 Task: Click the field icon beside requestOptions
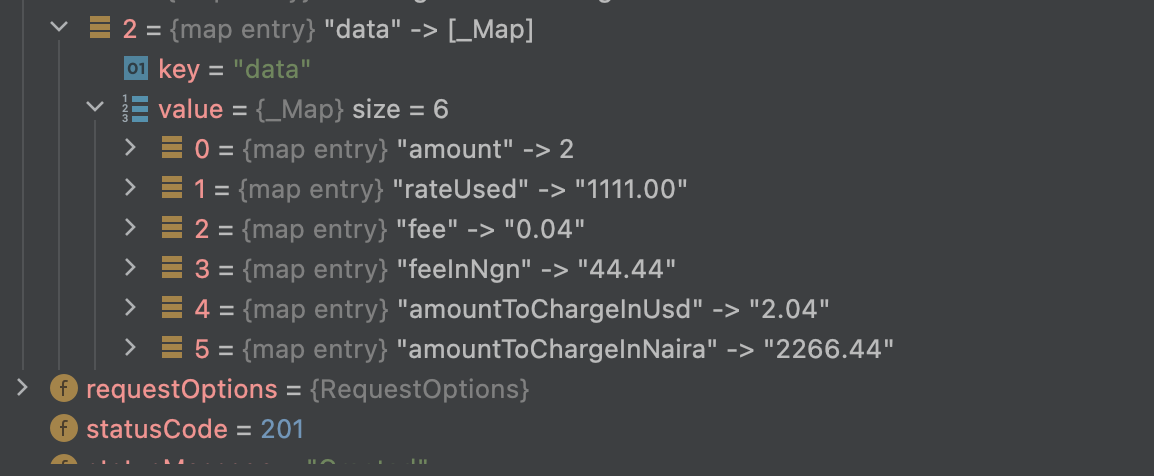(x=64, y=388)
